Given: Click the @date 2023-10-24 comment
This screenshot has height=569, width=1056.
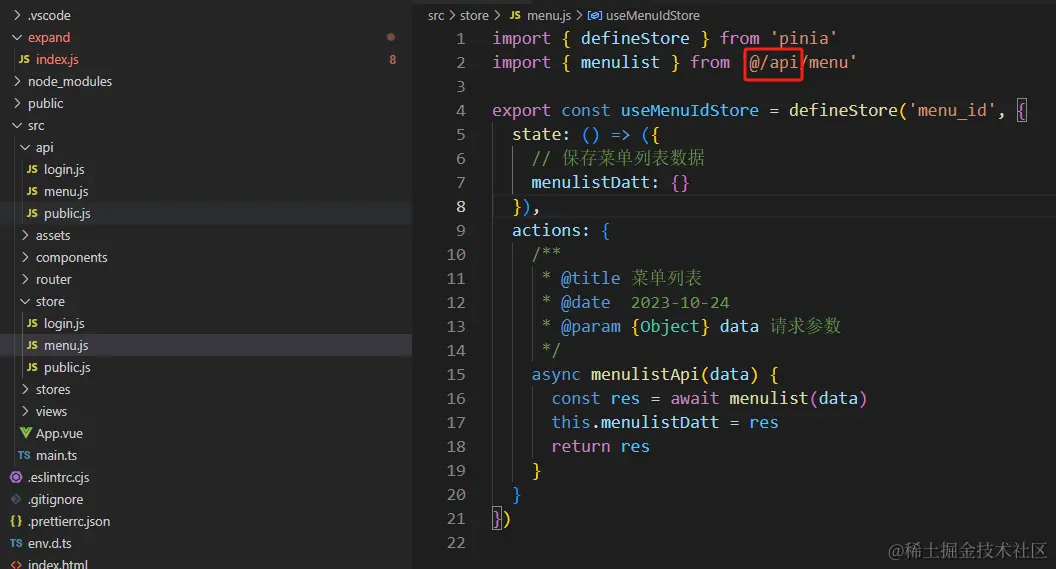Looking at the screenshot, I should click(645, 302).
